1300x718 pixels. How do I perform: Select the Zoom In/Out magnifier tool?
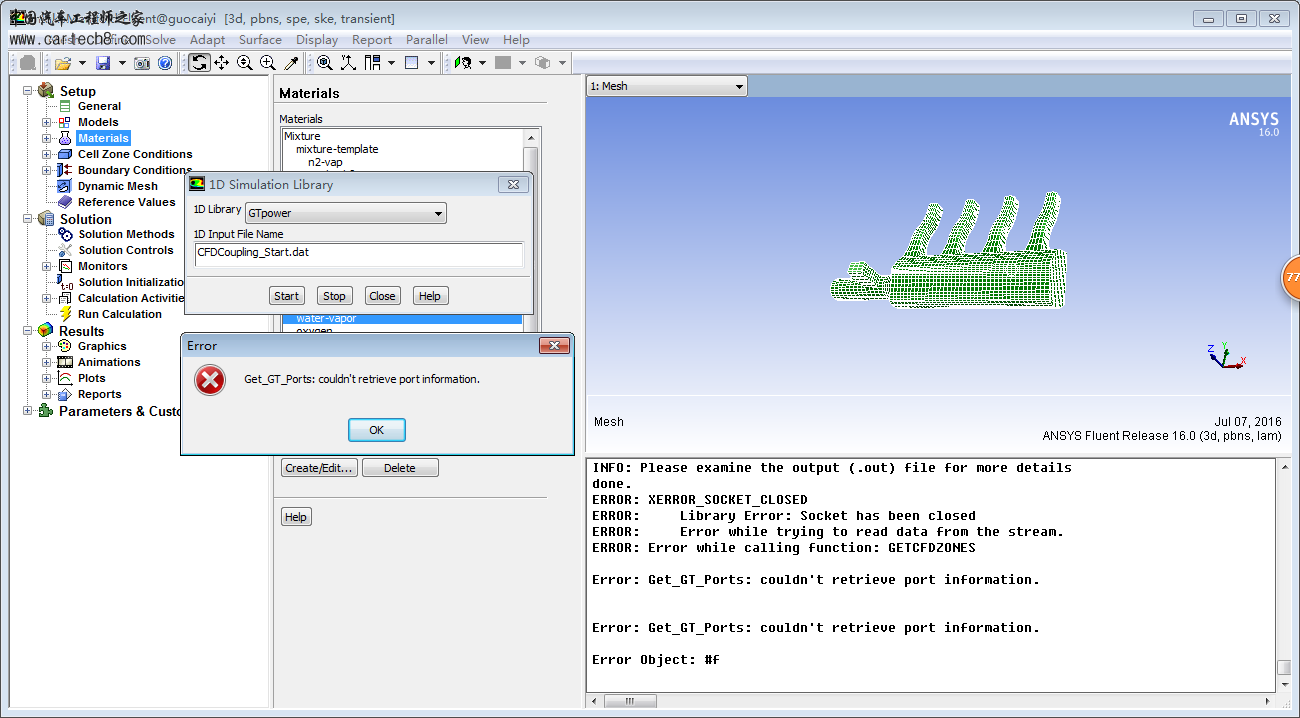click(x=245, y=63)
